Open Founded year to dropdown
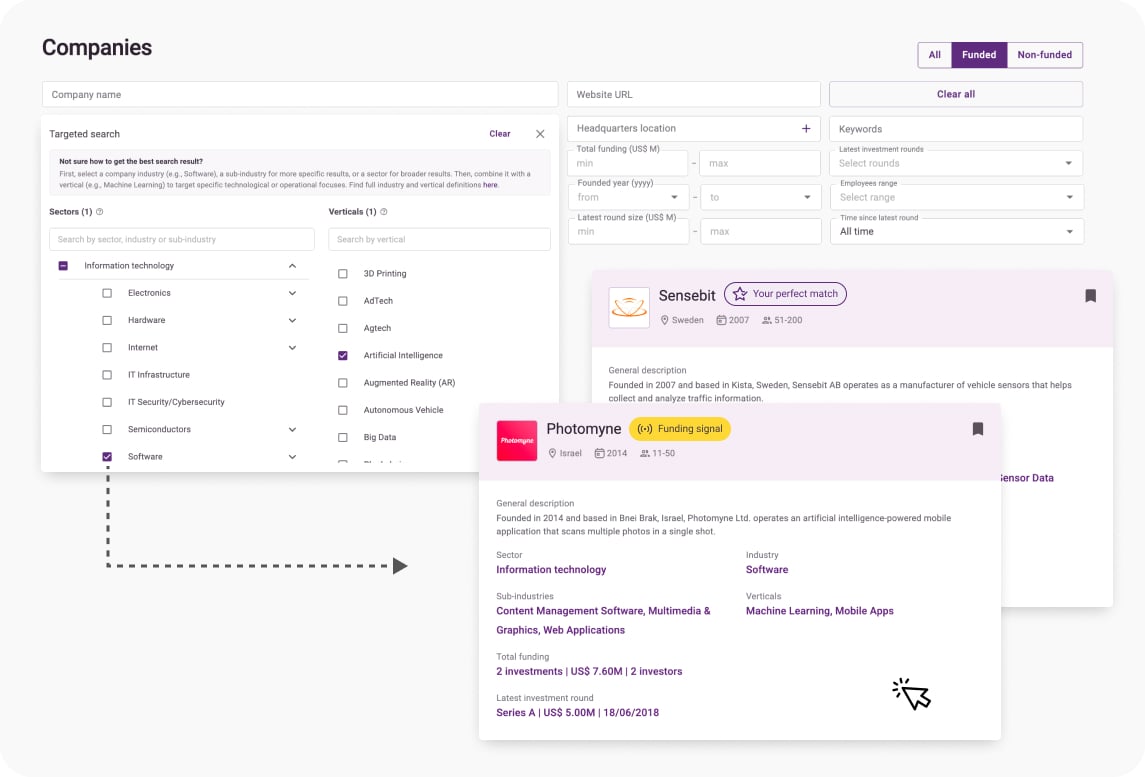Image resolution: width=1145 pixels, height=777 pixels. [x=760, y=197]
